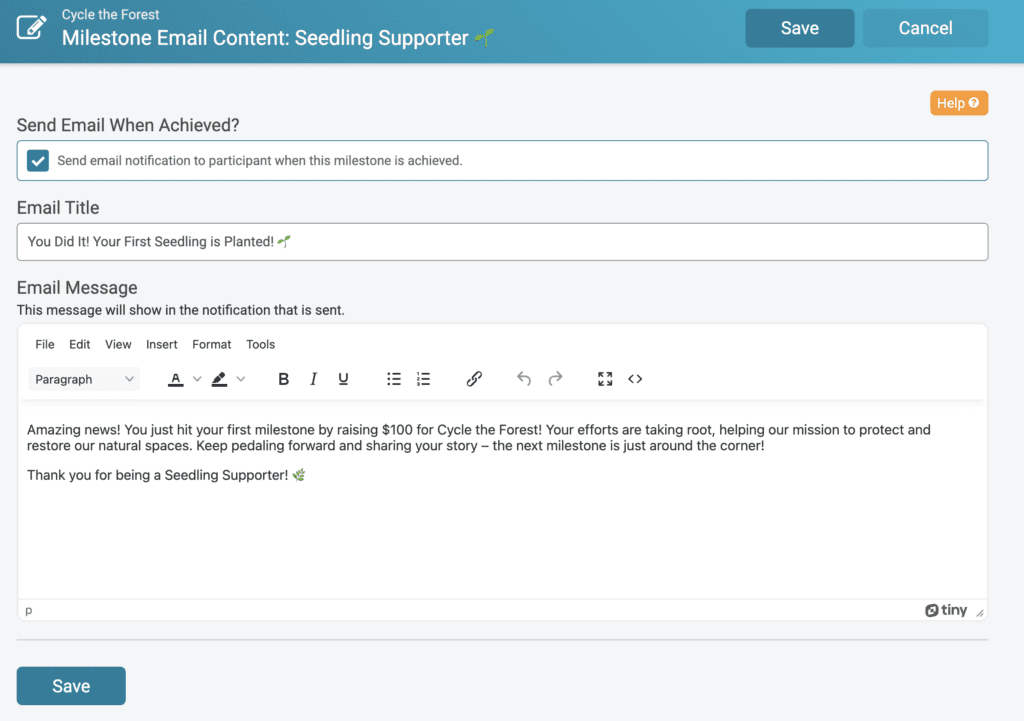This screenshot has width=1024, height=721.
Task: Insert a bulleted list
Action: pos(394,379)
